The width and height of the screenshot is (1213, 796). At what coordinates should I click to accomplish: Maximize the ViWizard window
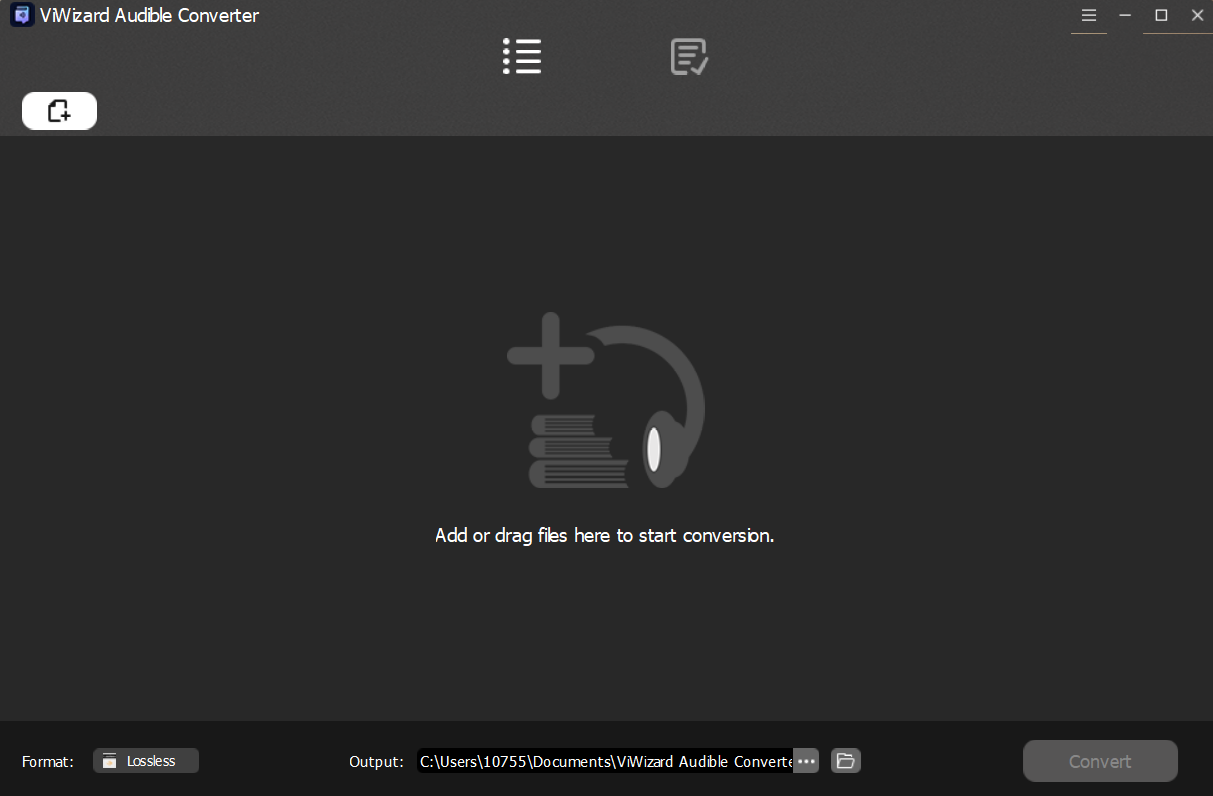1161,16
